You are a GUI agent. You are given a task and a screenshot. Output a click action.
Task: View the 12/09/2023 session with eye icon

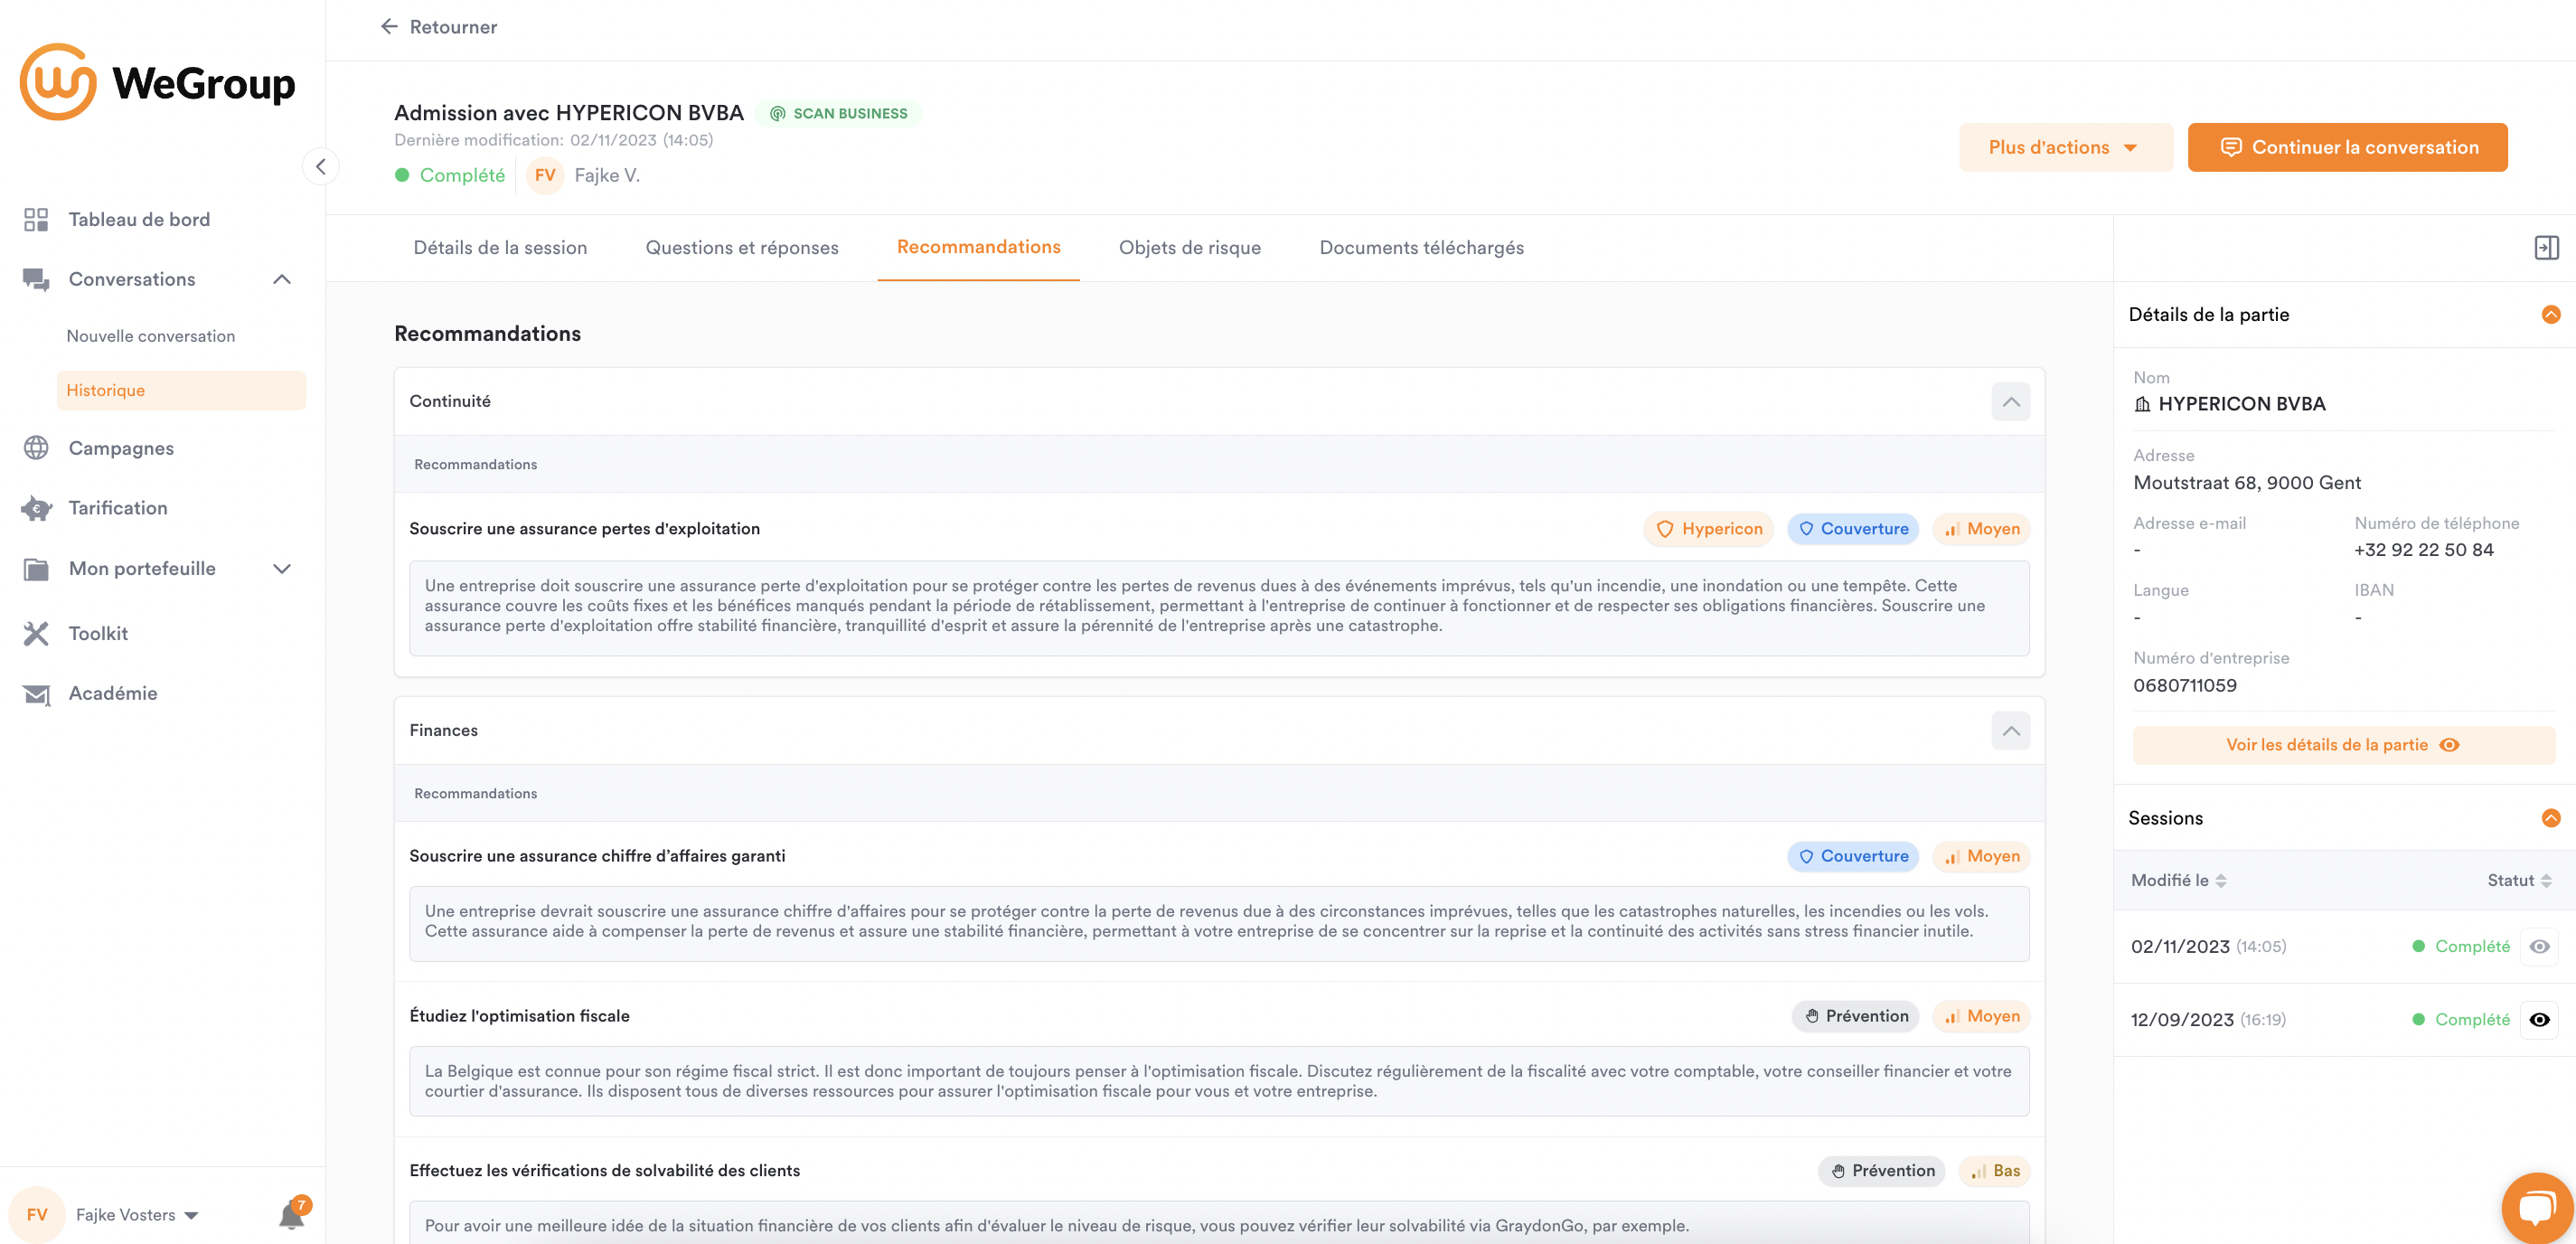(2538, 1019)
